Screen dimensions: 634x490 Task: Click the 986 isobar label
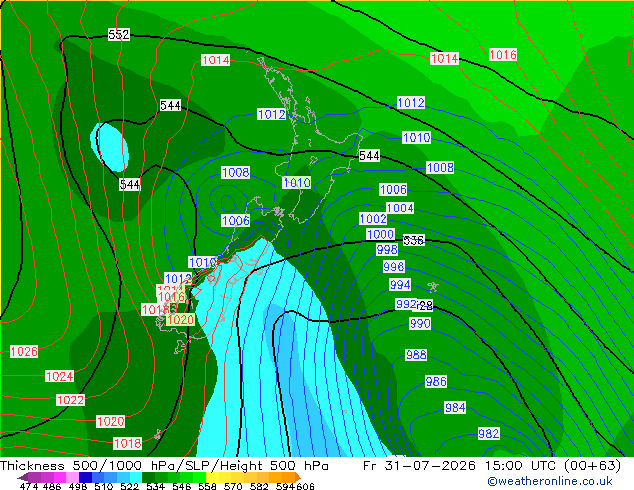coord(436,381)
